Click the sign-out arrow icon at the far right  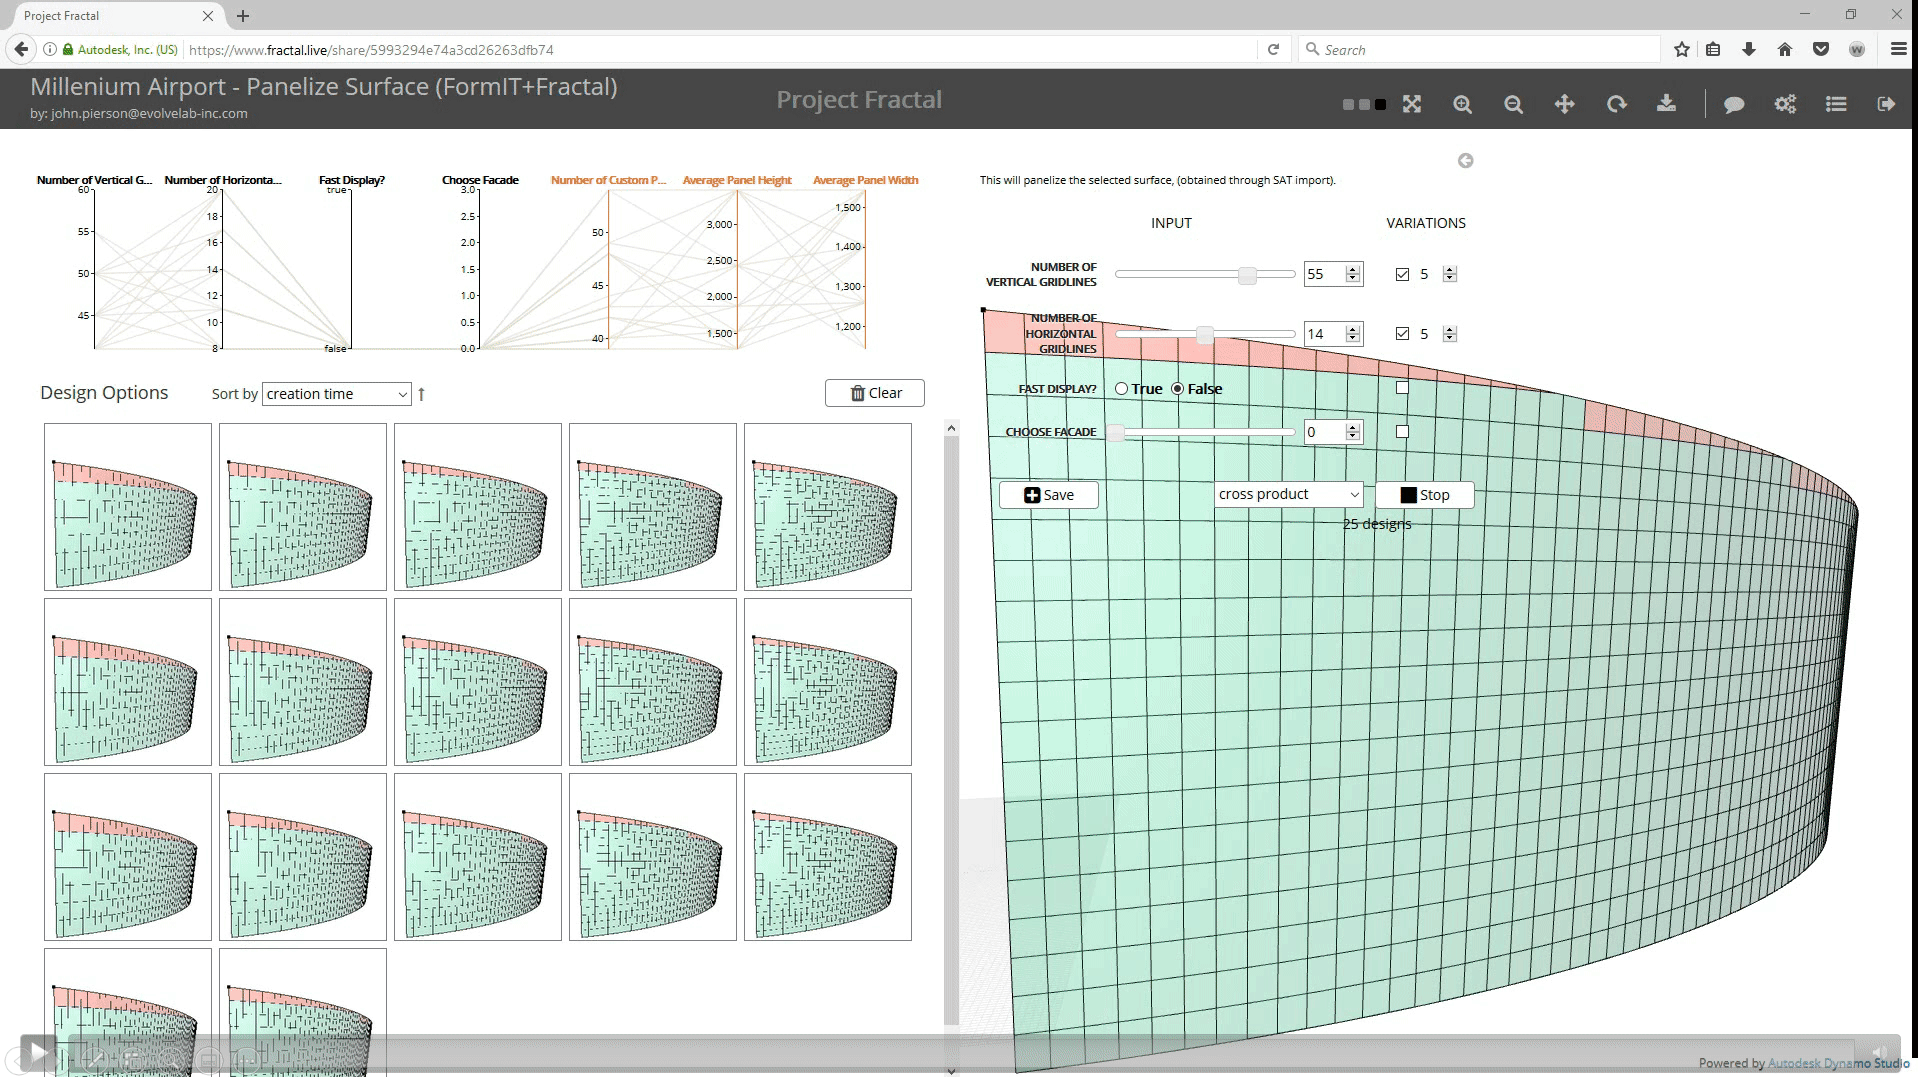(x=1886, y=104)
